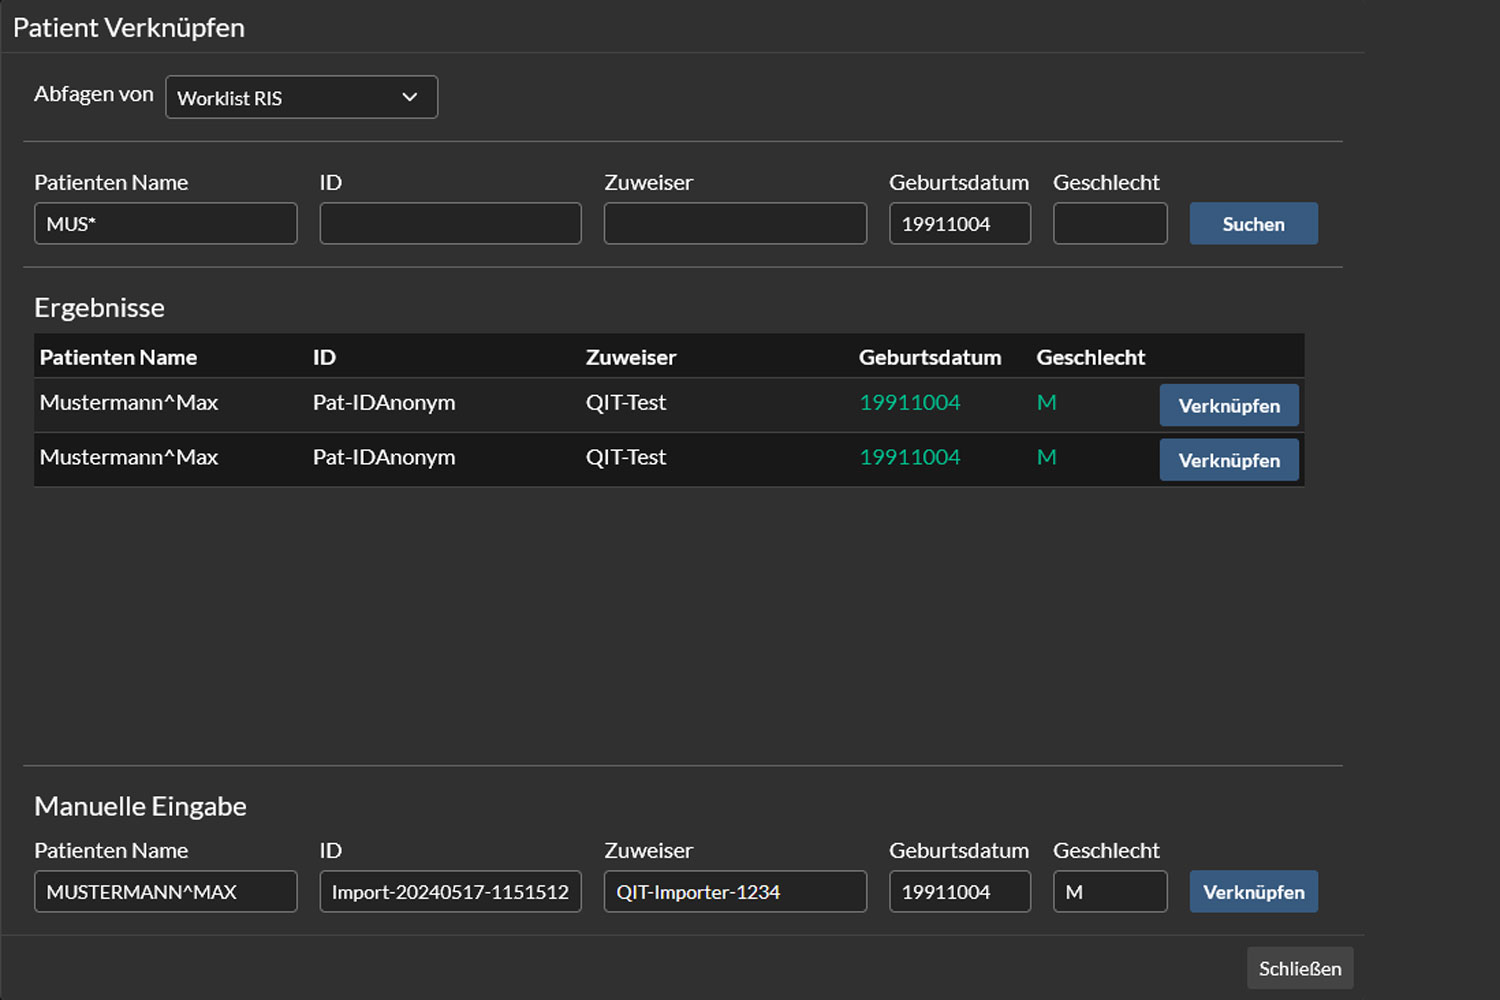Click the Geburtsdatum column header
The height and width of the screenshot is (1000, 1500).
[x=930, y=356]
